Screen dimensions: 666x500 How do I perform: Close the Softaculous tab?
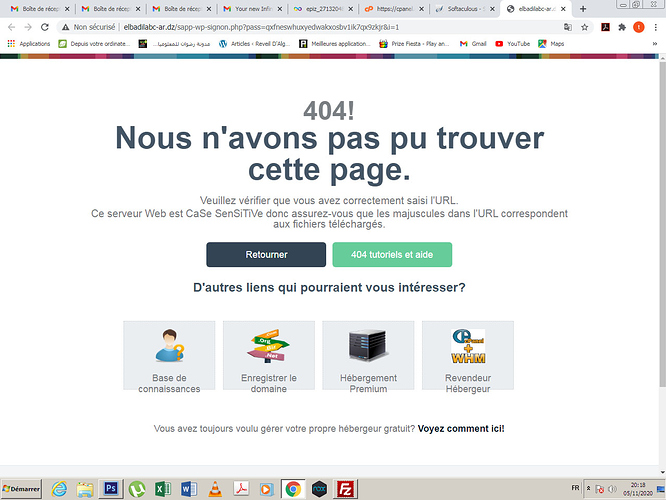492,9
